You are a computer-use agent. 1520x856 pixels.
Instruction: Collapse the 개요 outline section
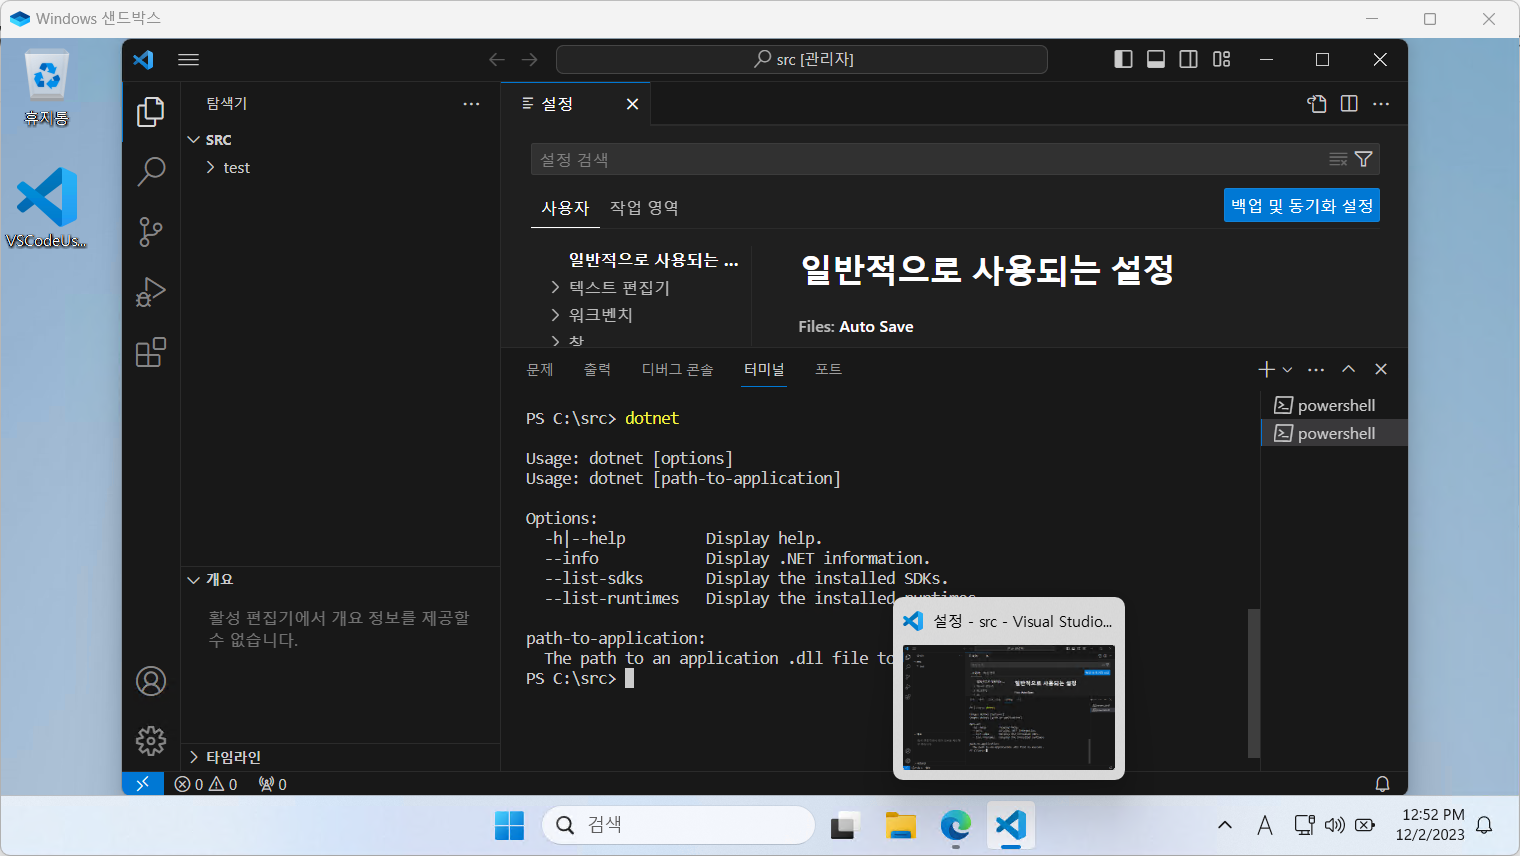[x=340, y=579]
